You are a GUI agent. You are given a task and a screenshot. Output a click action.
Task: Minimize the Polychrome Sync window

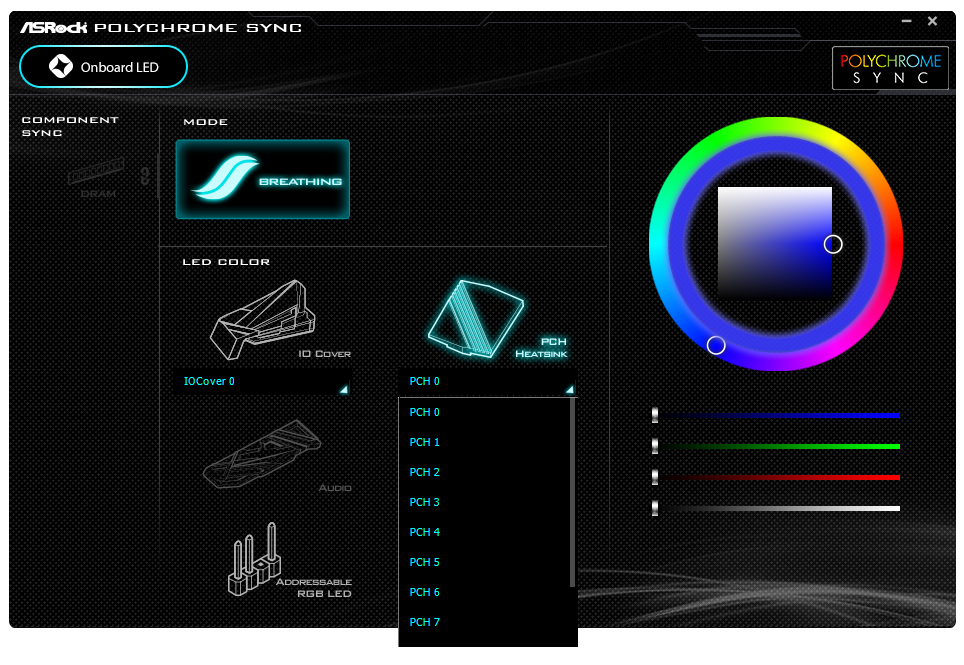[906, 21]
